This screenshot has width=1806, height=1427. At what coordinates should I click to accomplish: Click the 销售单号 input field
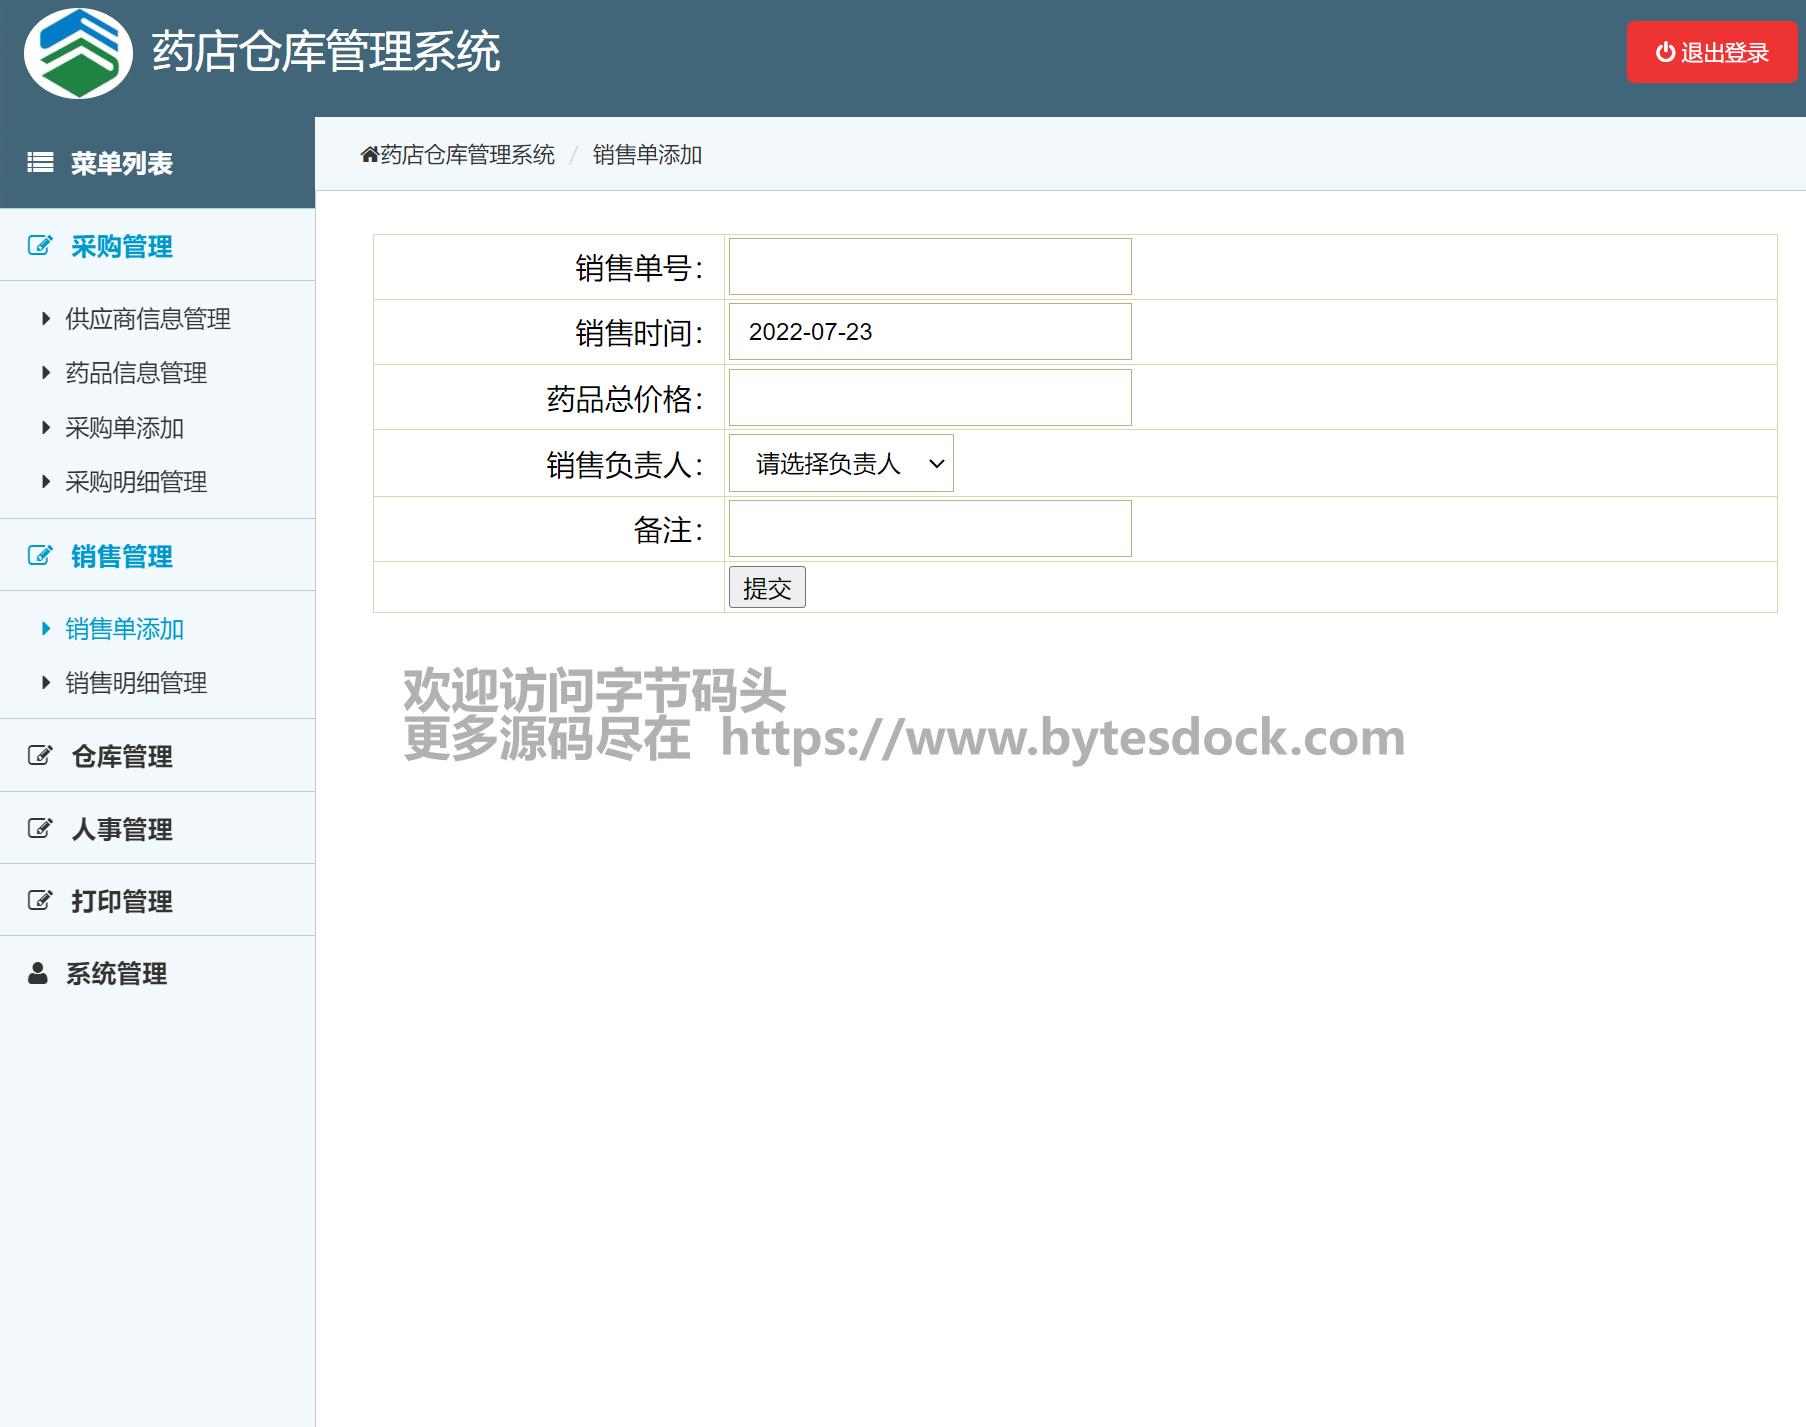930,267
